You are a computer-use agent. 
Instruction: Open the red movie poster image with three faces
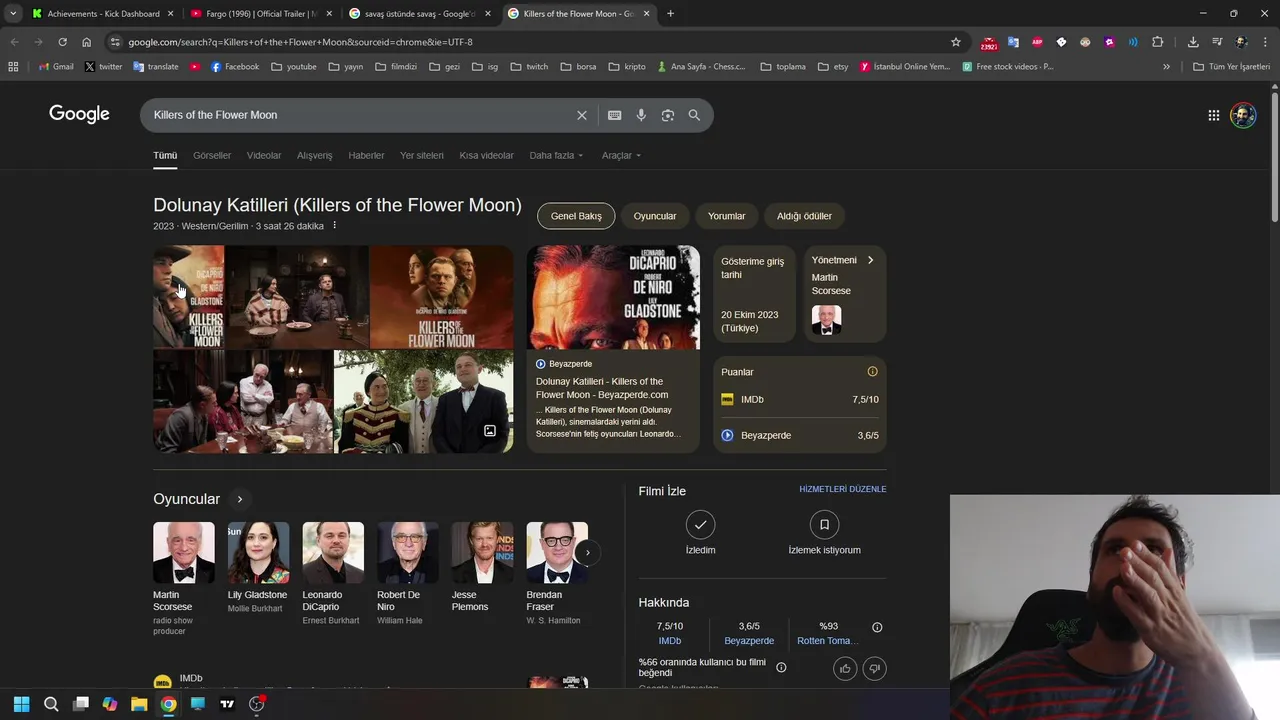tap(441, 297)
